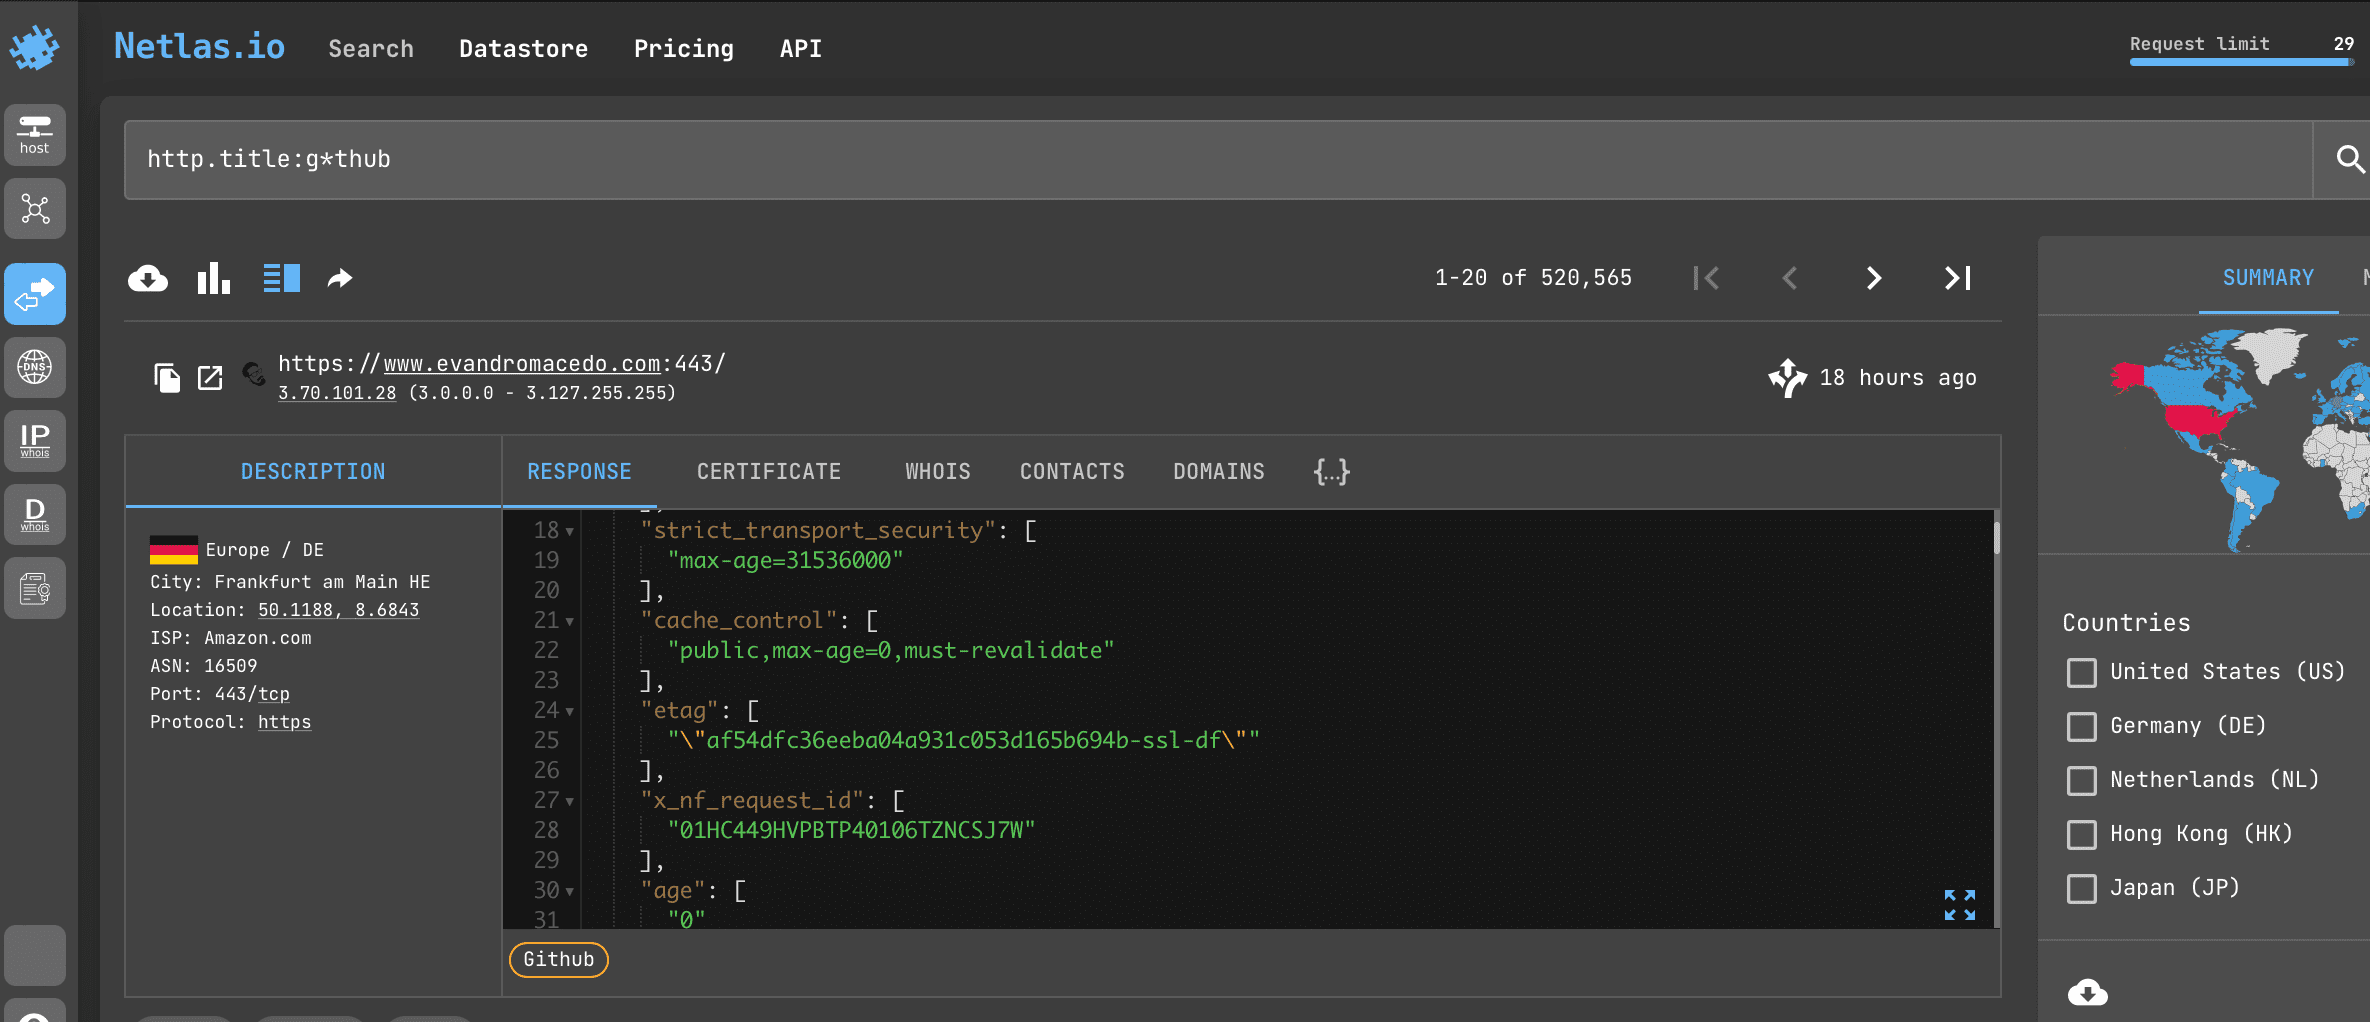Image resolution: width=2370 pixels, height=1022 pixels.
Task: Check the Hong Kong (HK) filter
Action: coord(2082,835)
